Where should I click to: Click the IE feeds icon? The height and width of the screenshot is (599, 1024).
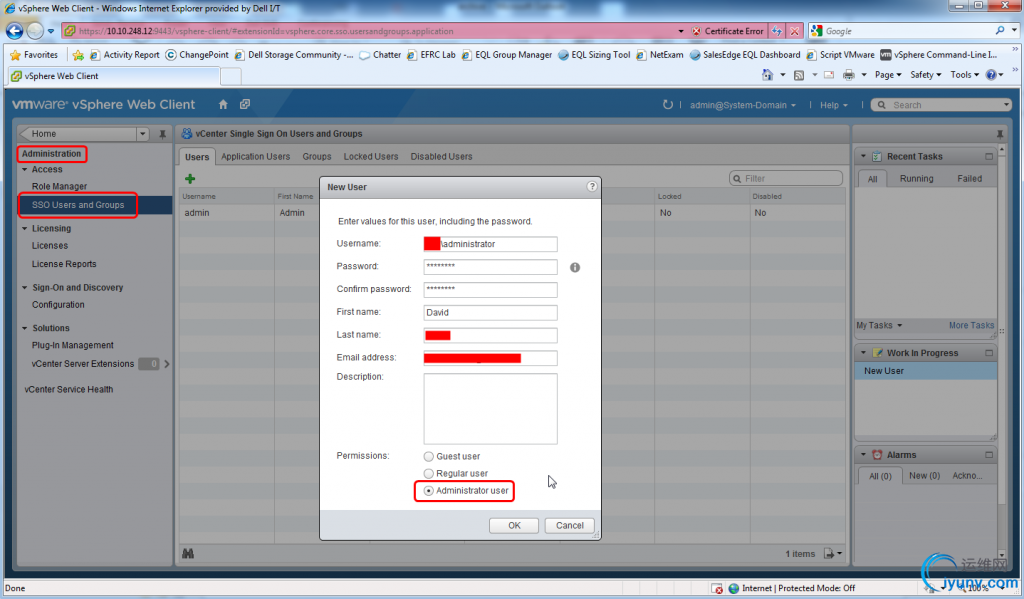point(799,75)
